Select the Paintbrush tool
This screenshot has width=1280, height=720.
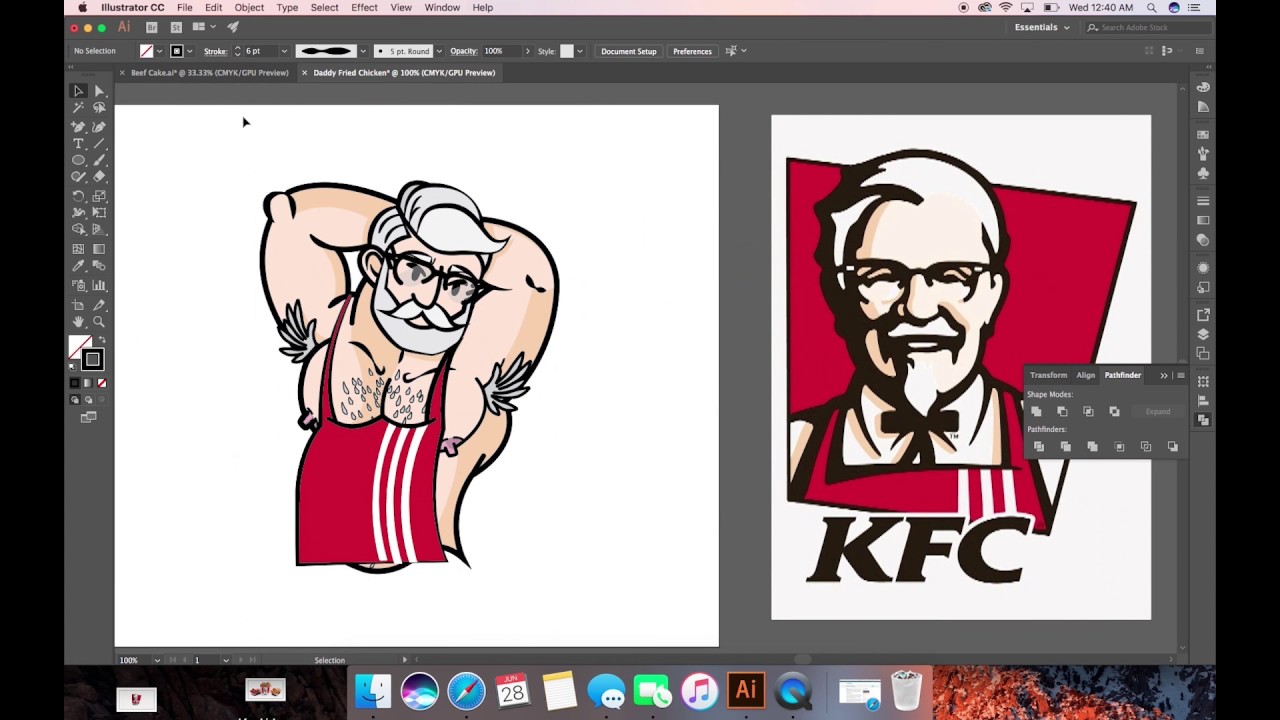pyautogui.click(x=99, y=160)
